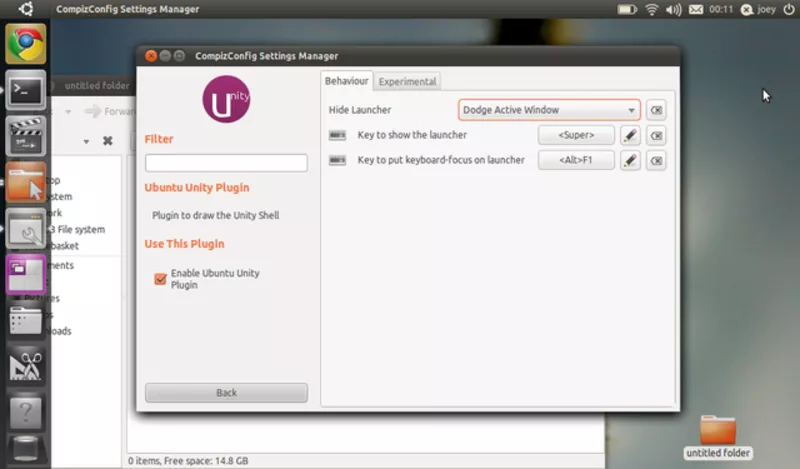This screenshot has width=800, height=469.
Task: Click Forward in the file manager toolbar
Action: 109,111
